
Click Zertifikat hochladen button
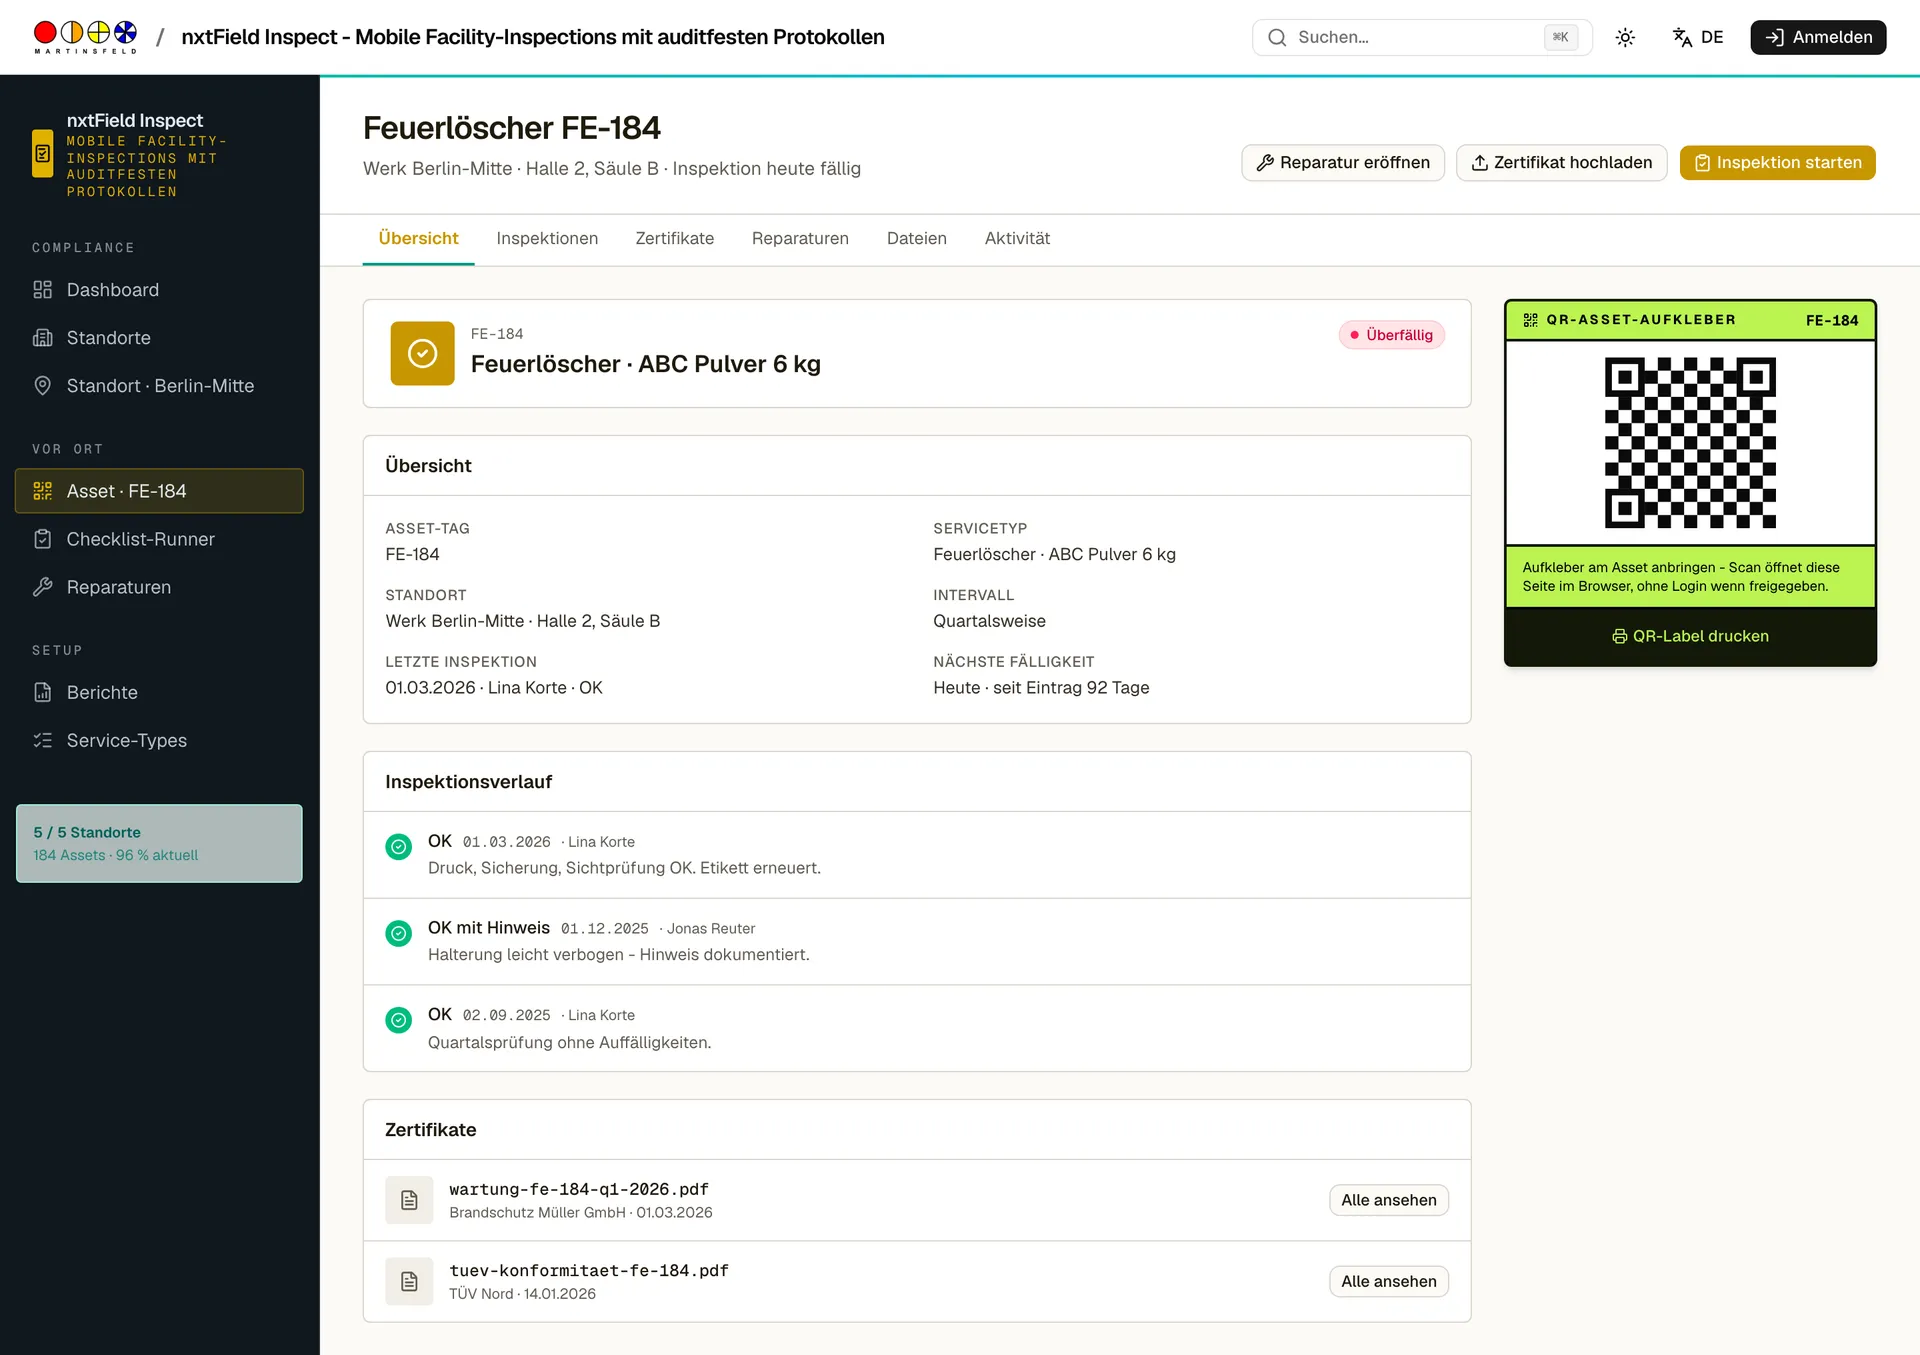tap(1561, 163)
